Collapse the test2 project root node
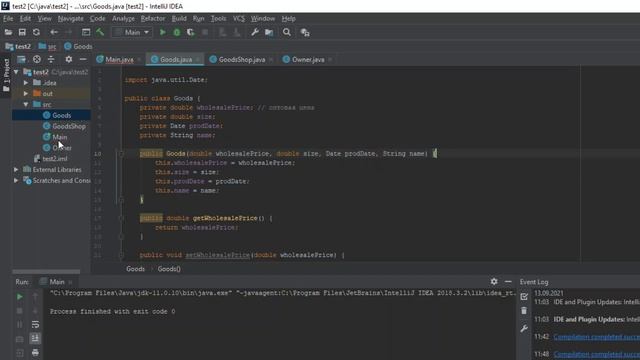Image resolution: width=640 pixels, height=360 pixels. click(x=16, y=72)
